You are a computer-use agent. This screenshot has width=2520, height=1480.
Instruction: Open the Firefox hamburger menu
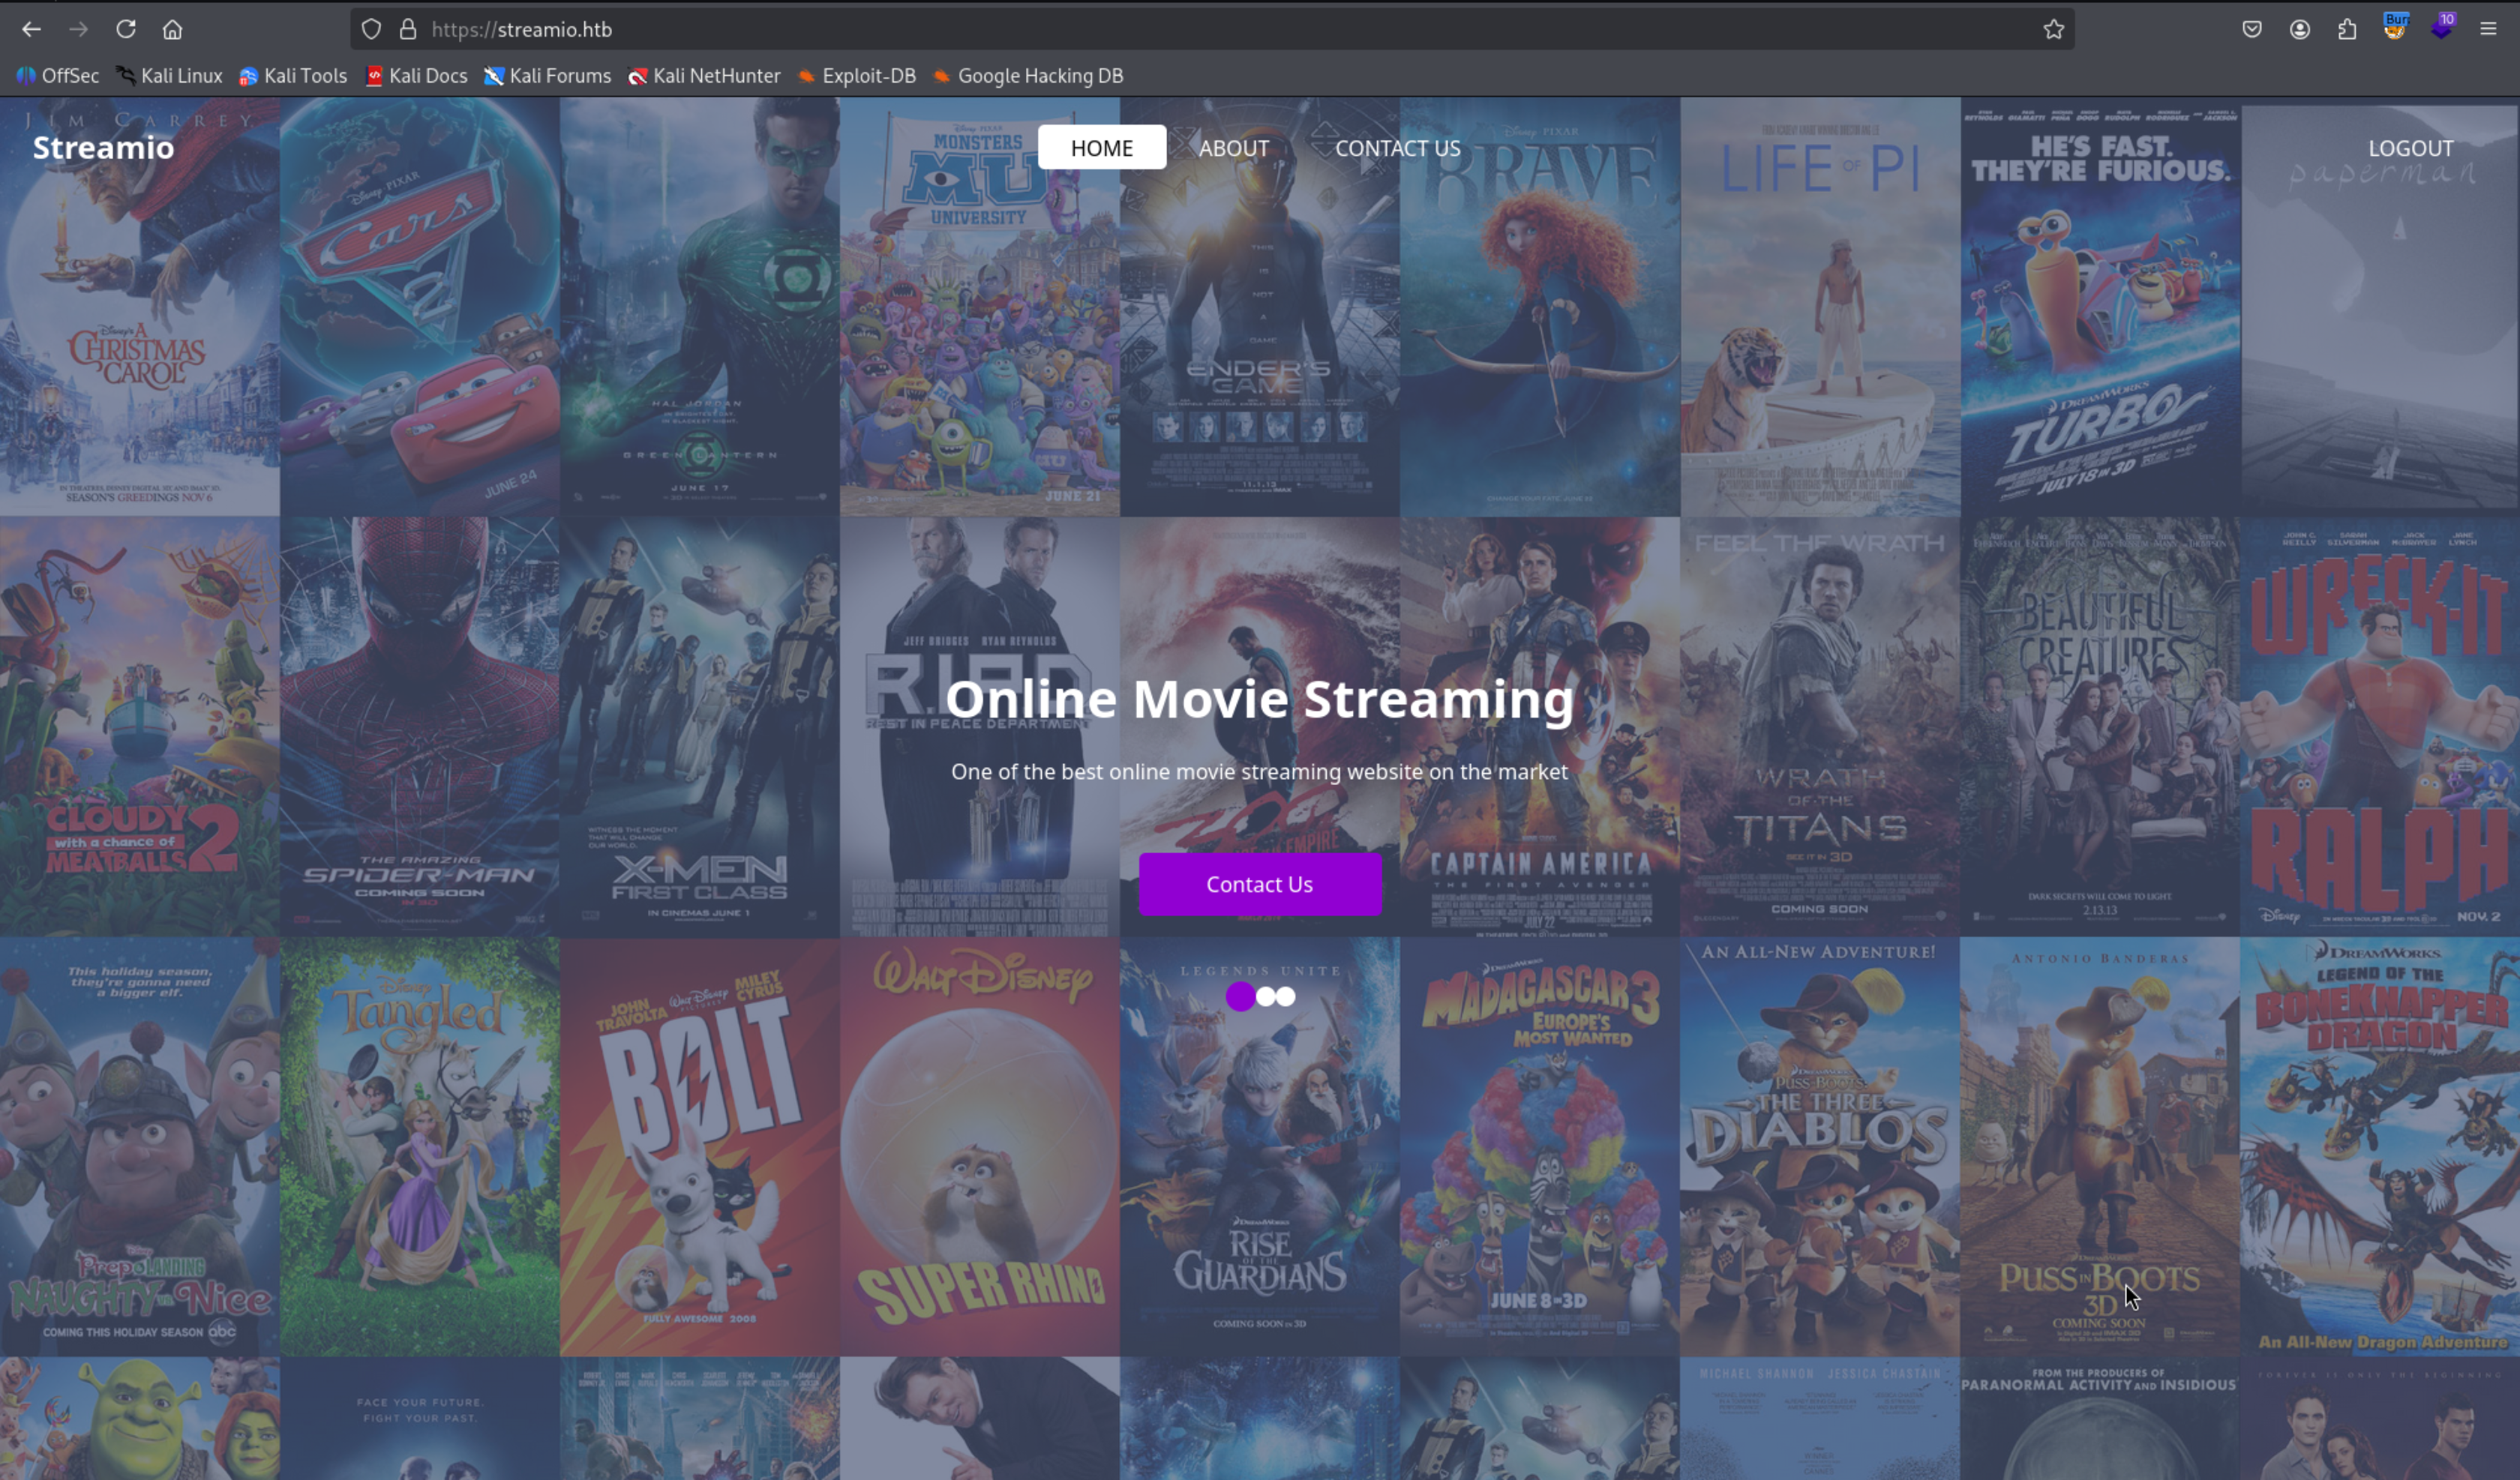2488,29
